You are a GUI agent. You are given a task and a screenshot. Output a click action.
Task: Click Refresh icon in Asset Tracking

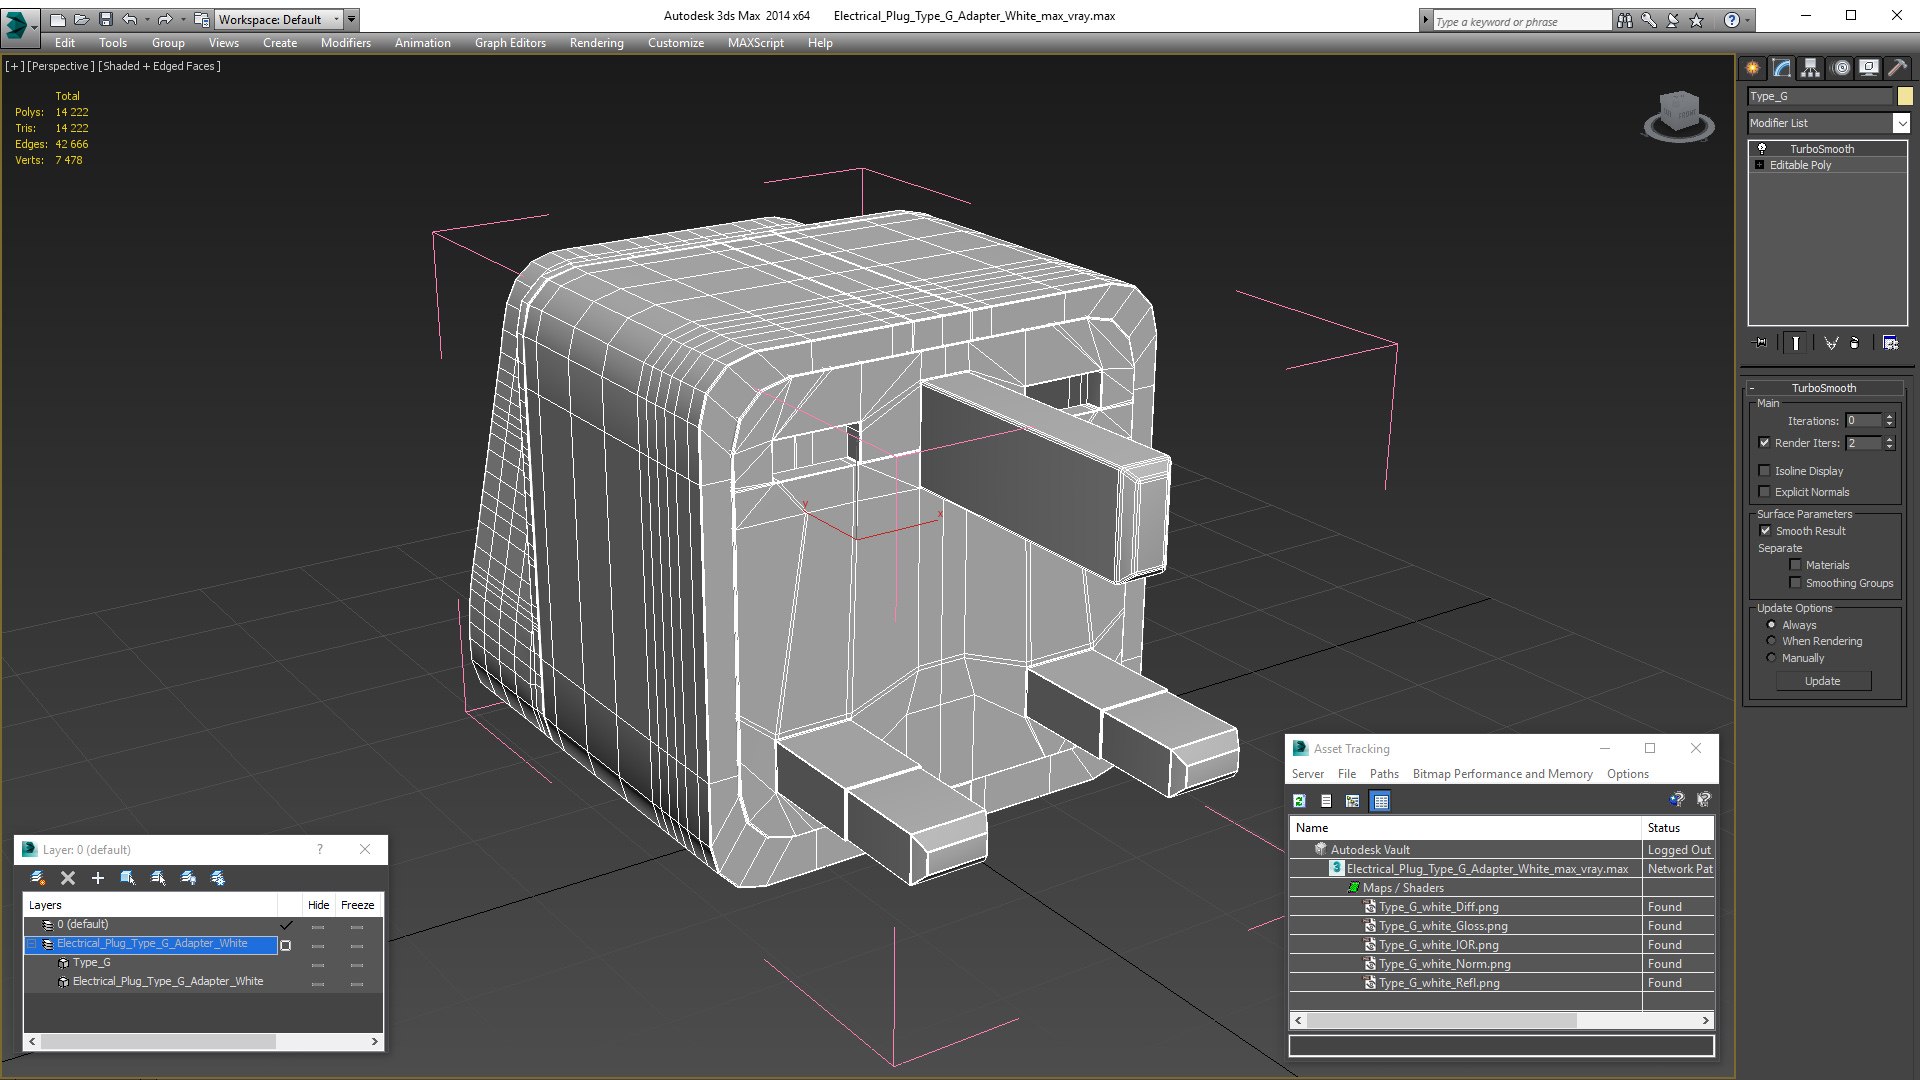1299,801
